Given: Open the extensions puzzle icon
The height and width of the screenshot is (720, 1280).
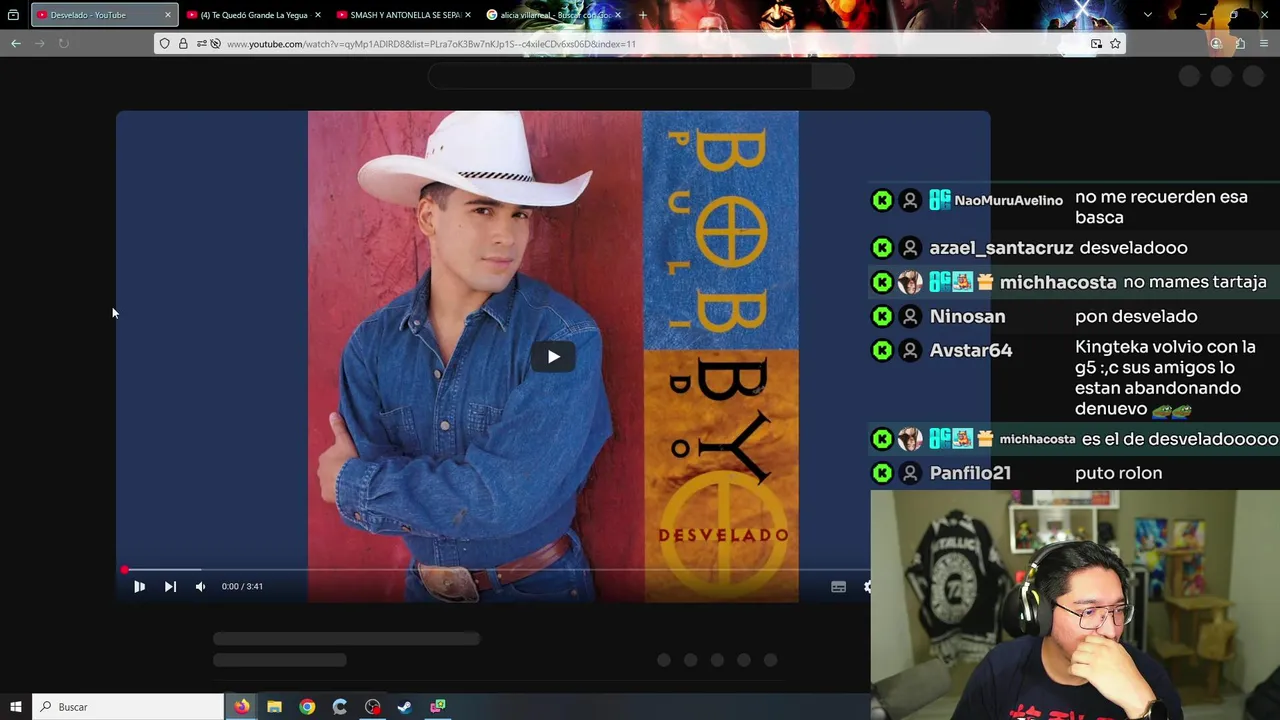Looking at the screenshot, I should [1240, 44].
